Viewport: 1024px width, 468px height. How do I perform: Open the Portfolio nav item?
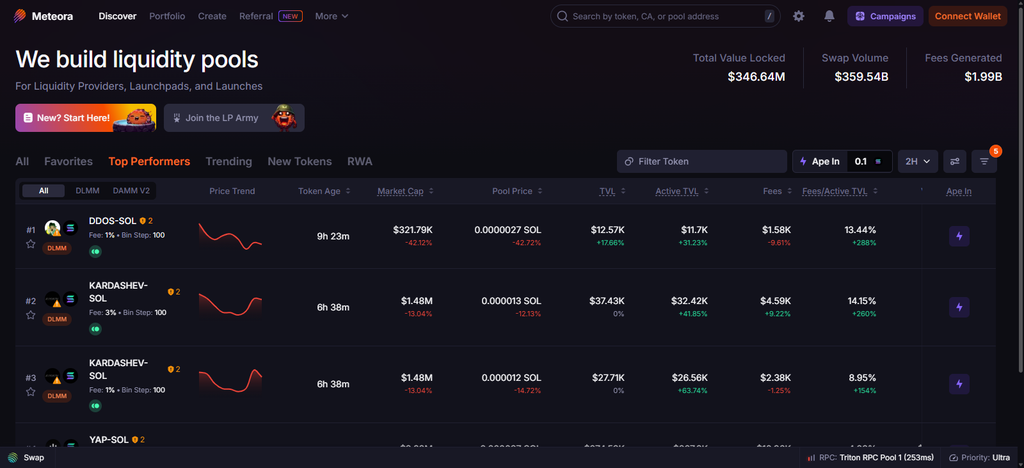pyautogui.click(x=167, y=16)
